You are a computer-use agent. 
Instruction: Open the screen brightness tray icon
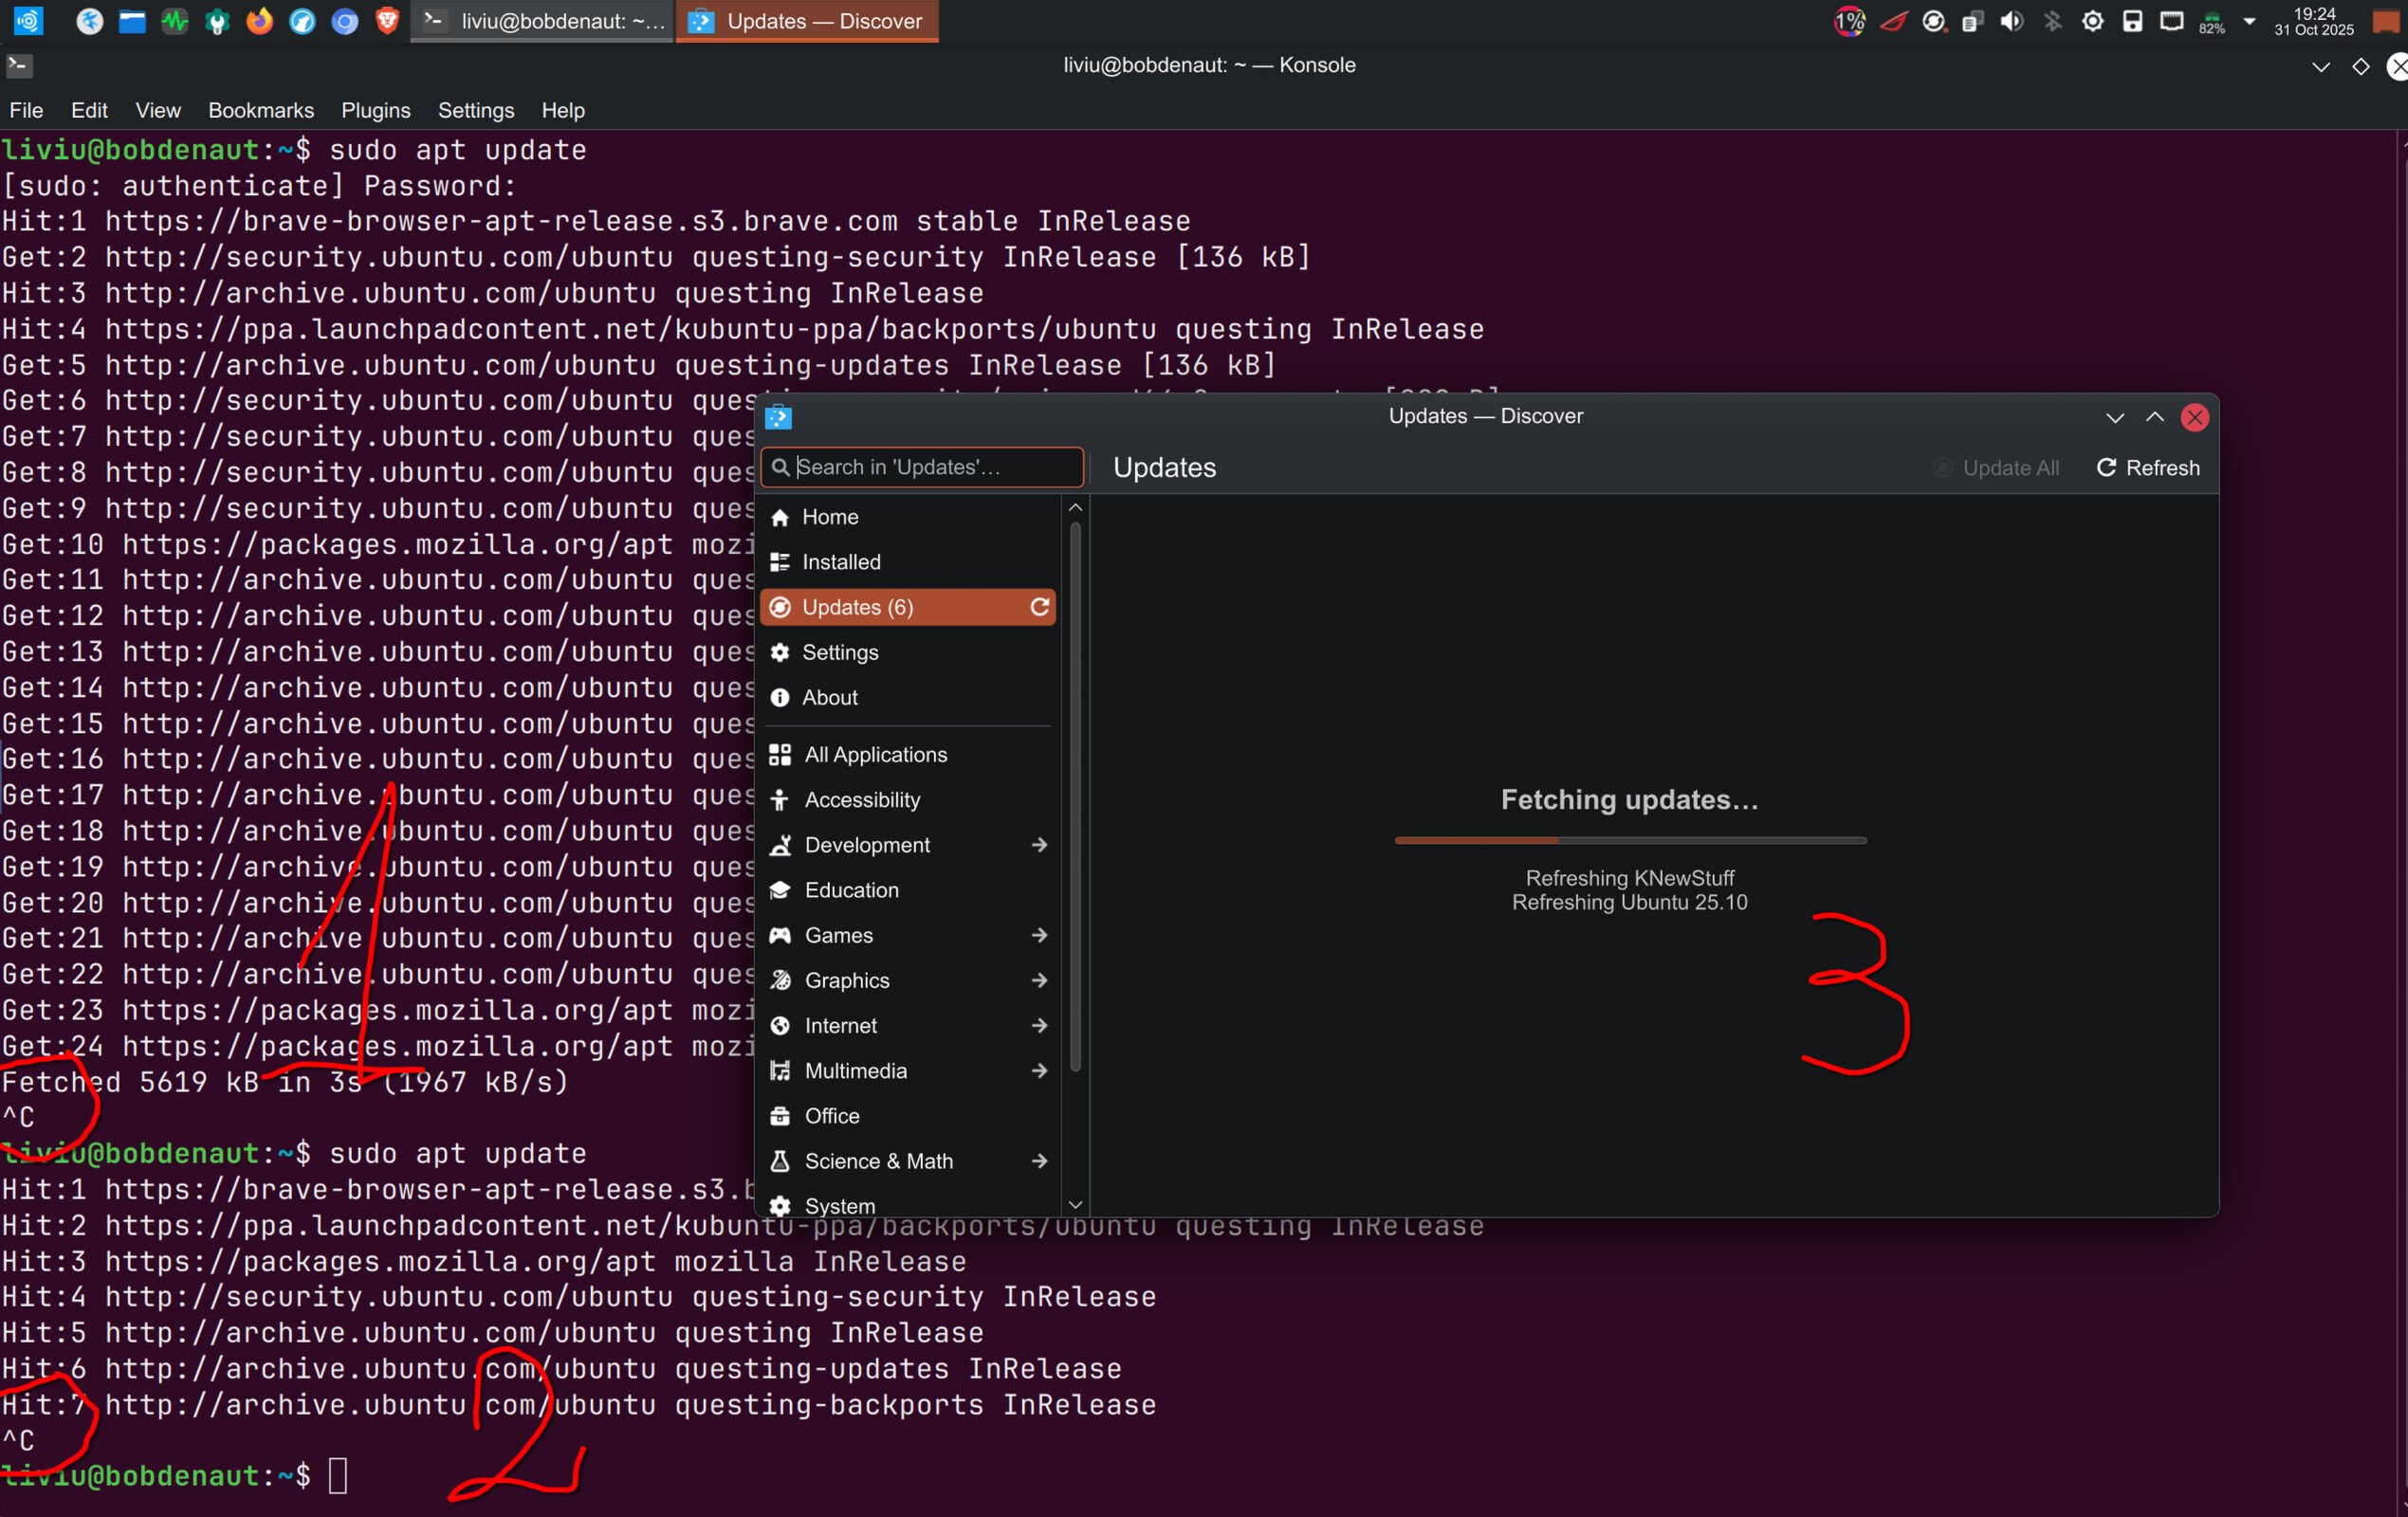click(x=2092, y=21)
